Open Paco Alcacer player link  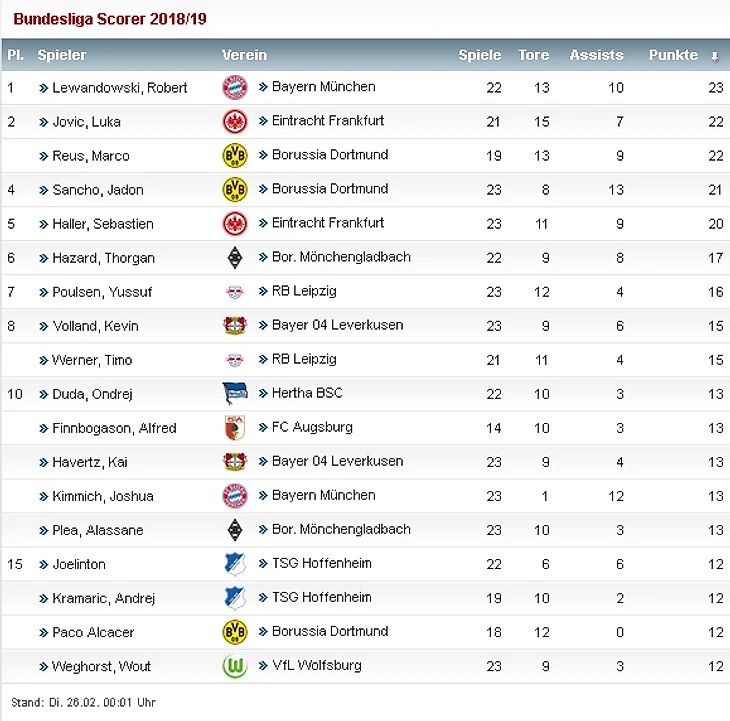point(93,632)
